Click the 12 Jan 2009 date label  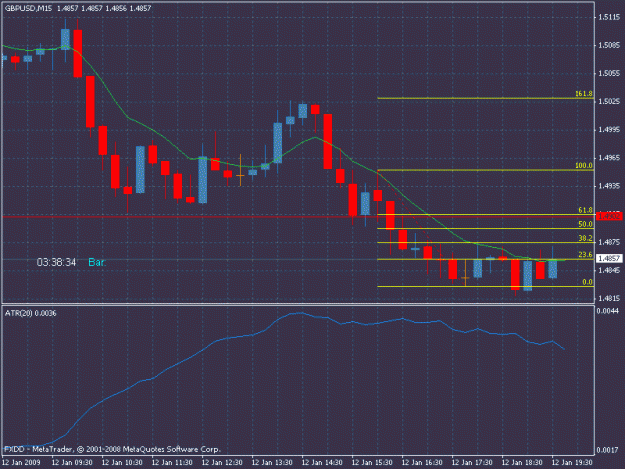click(x=21, y=463)
